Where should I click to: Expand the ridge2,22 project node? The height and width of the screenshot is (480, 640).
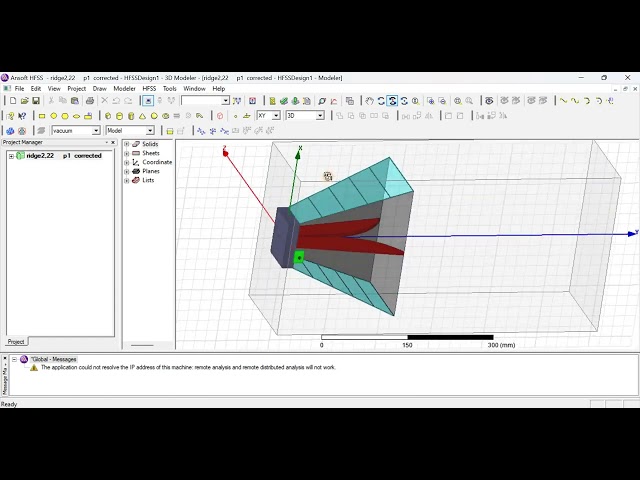(x=11, y=156)
